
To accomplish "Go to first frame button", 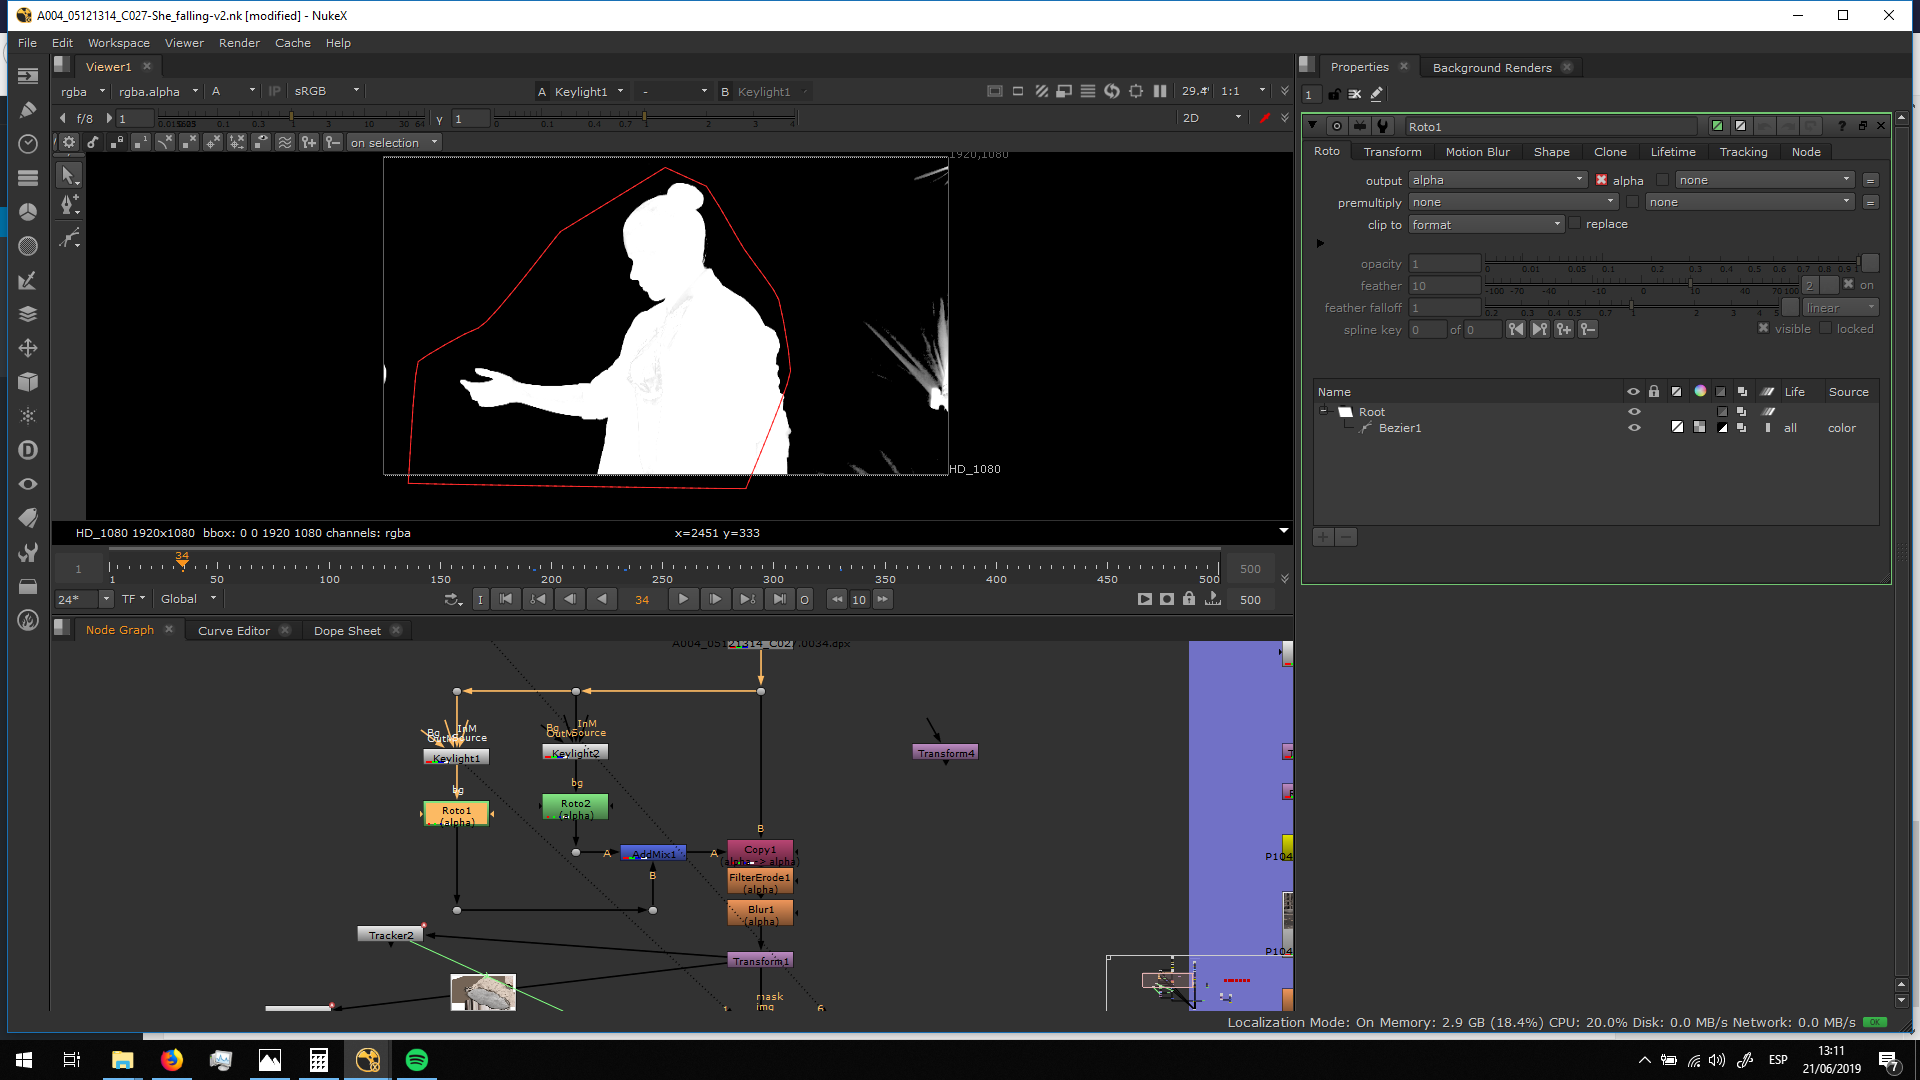I will [506, 599].
